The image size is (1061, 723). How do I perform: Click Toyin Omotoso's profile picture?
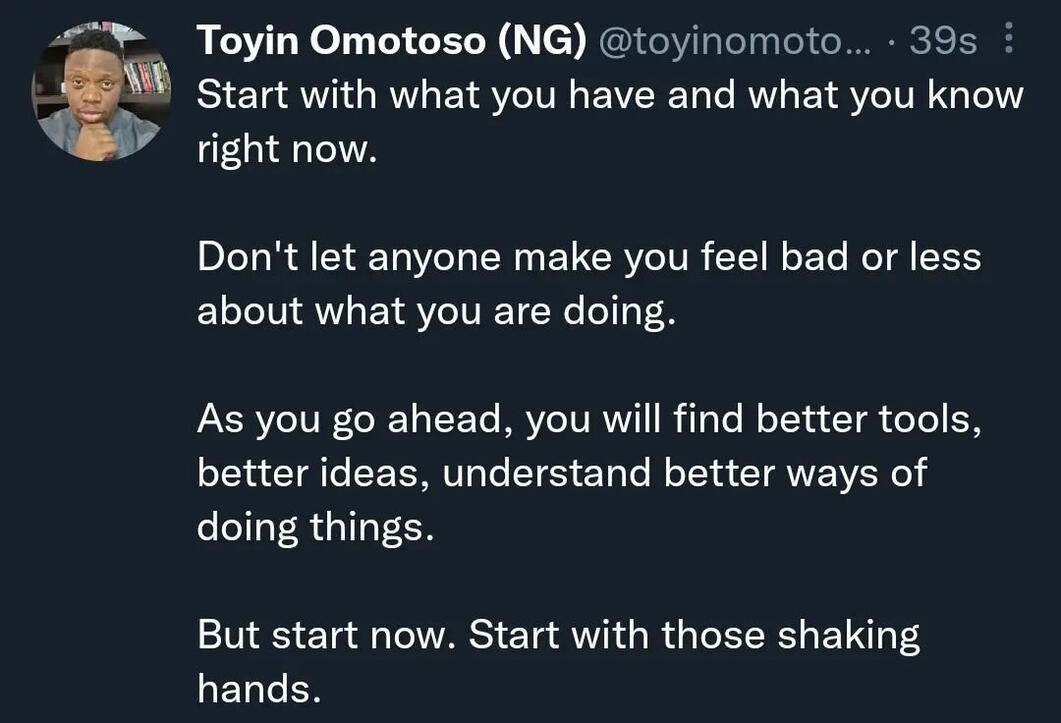coord(101,93)
